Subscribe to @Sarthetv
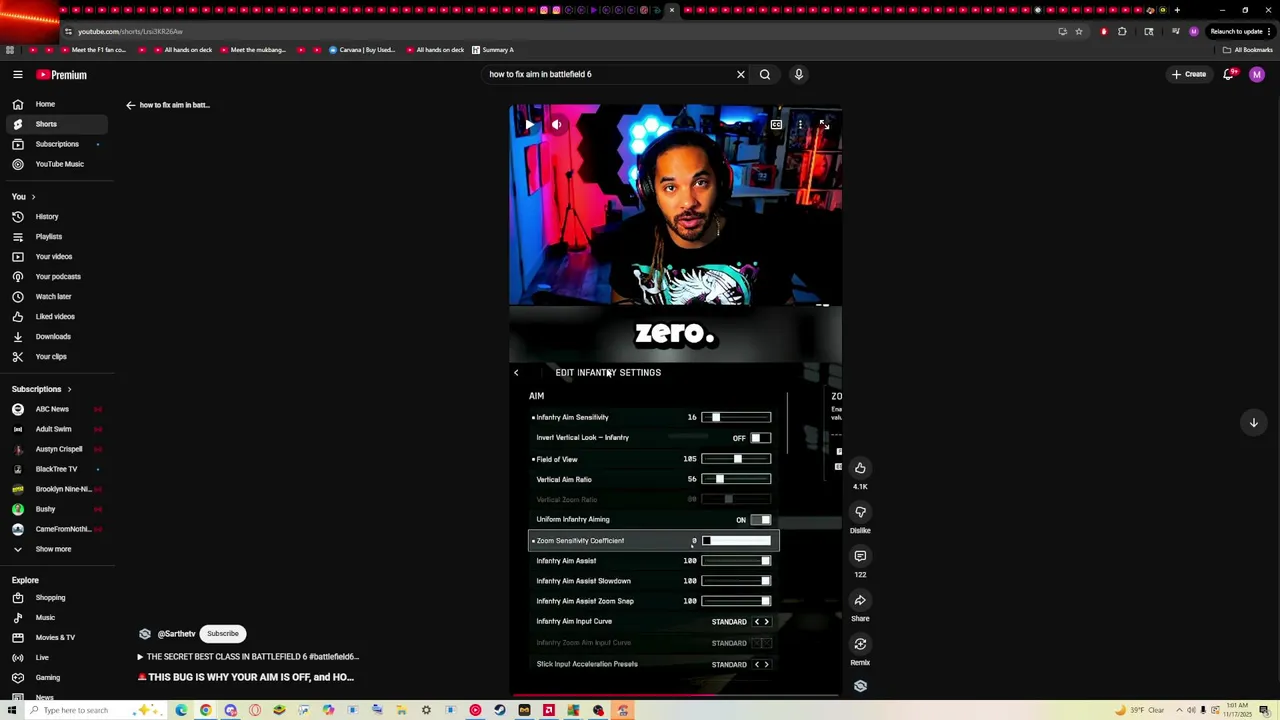The height and width of the screenshot is (720, 1280). click(x=223, y=634)
